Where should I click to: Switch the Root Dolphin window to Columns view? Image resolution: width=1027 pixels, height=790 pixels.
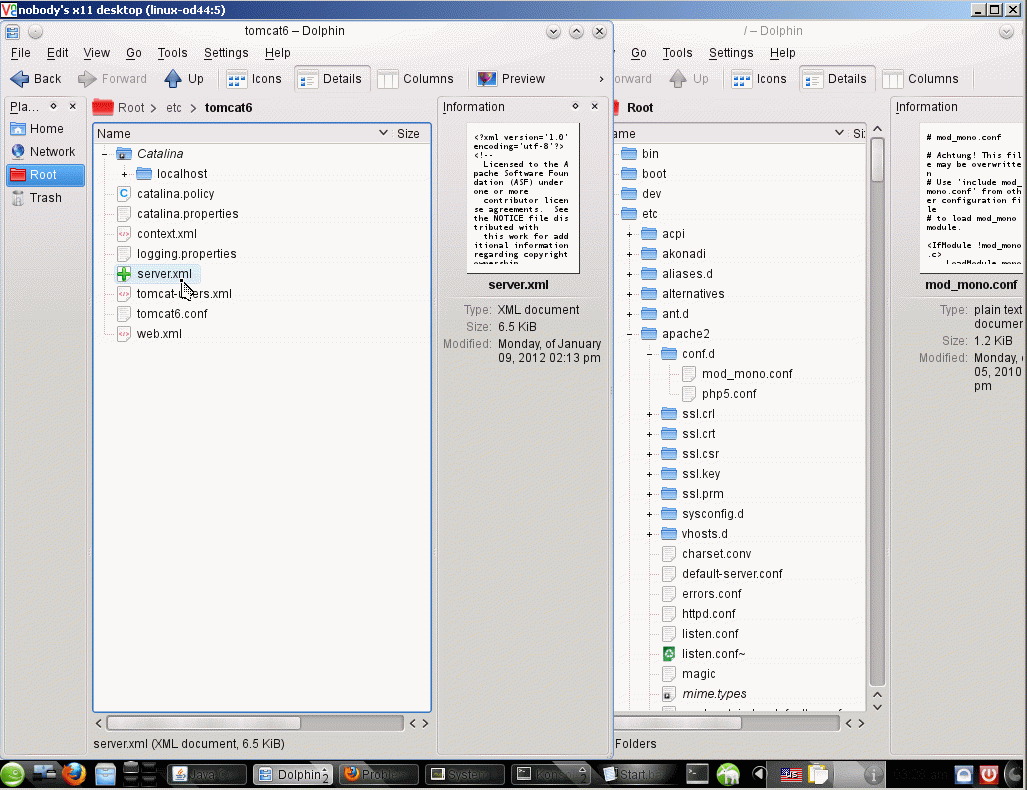pyautogui.click(x=920, y=79)
